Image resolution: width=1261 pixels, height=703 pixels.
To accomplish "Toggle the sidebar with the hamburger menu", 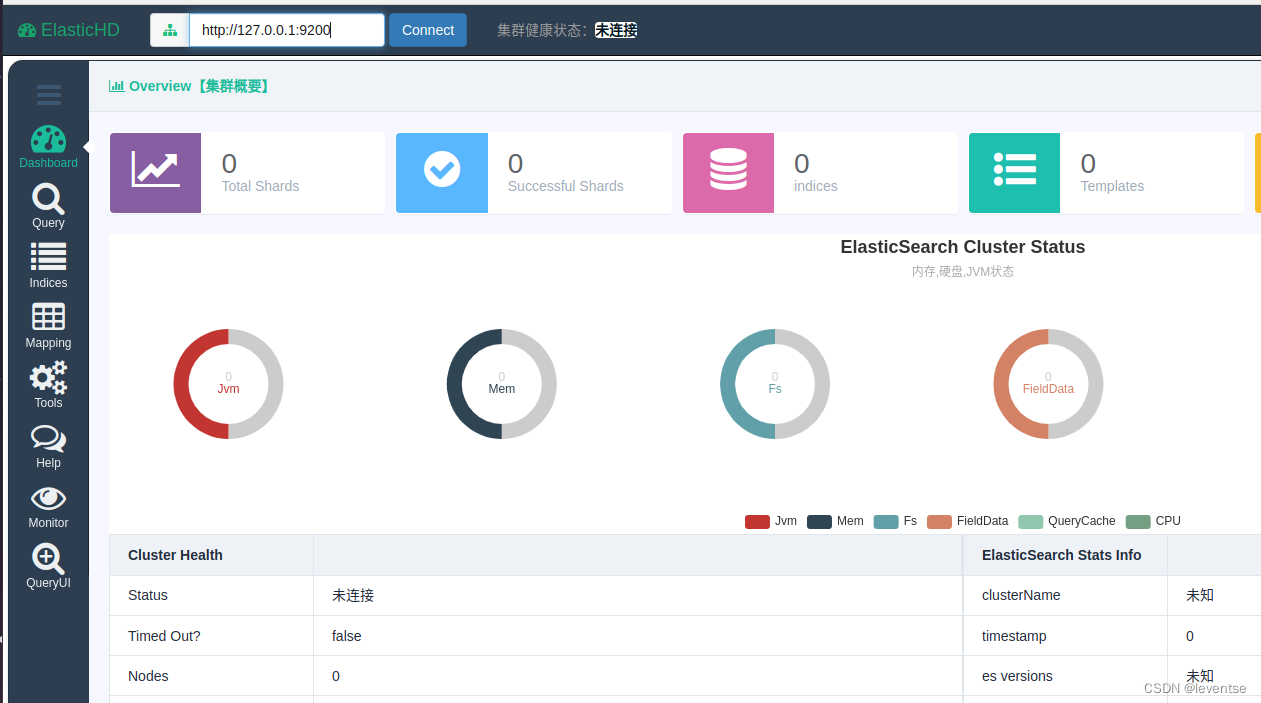I will [x=48, y=95].
